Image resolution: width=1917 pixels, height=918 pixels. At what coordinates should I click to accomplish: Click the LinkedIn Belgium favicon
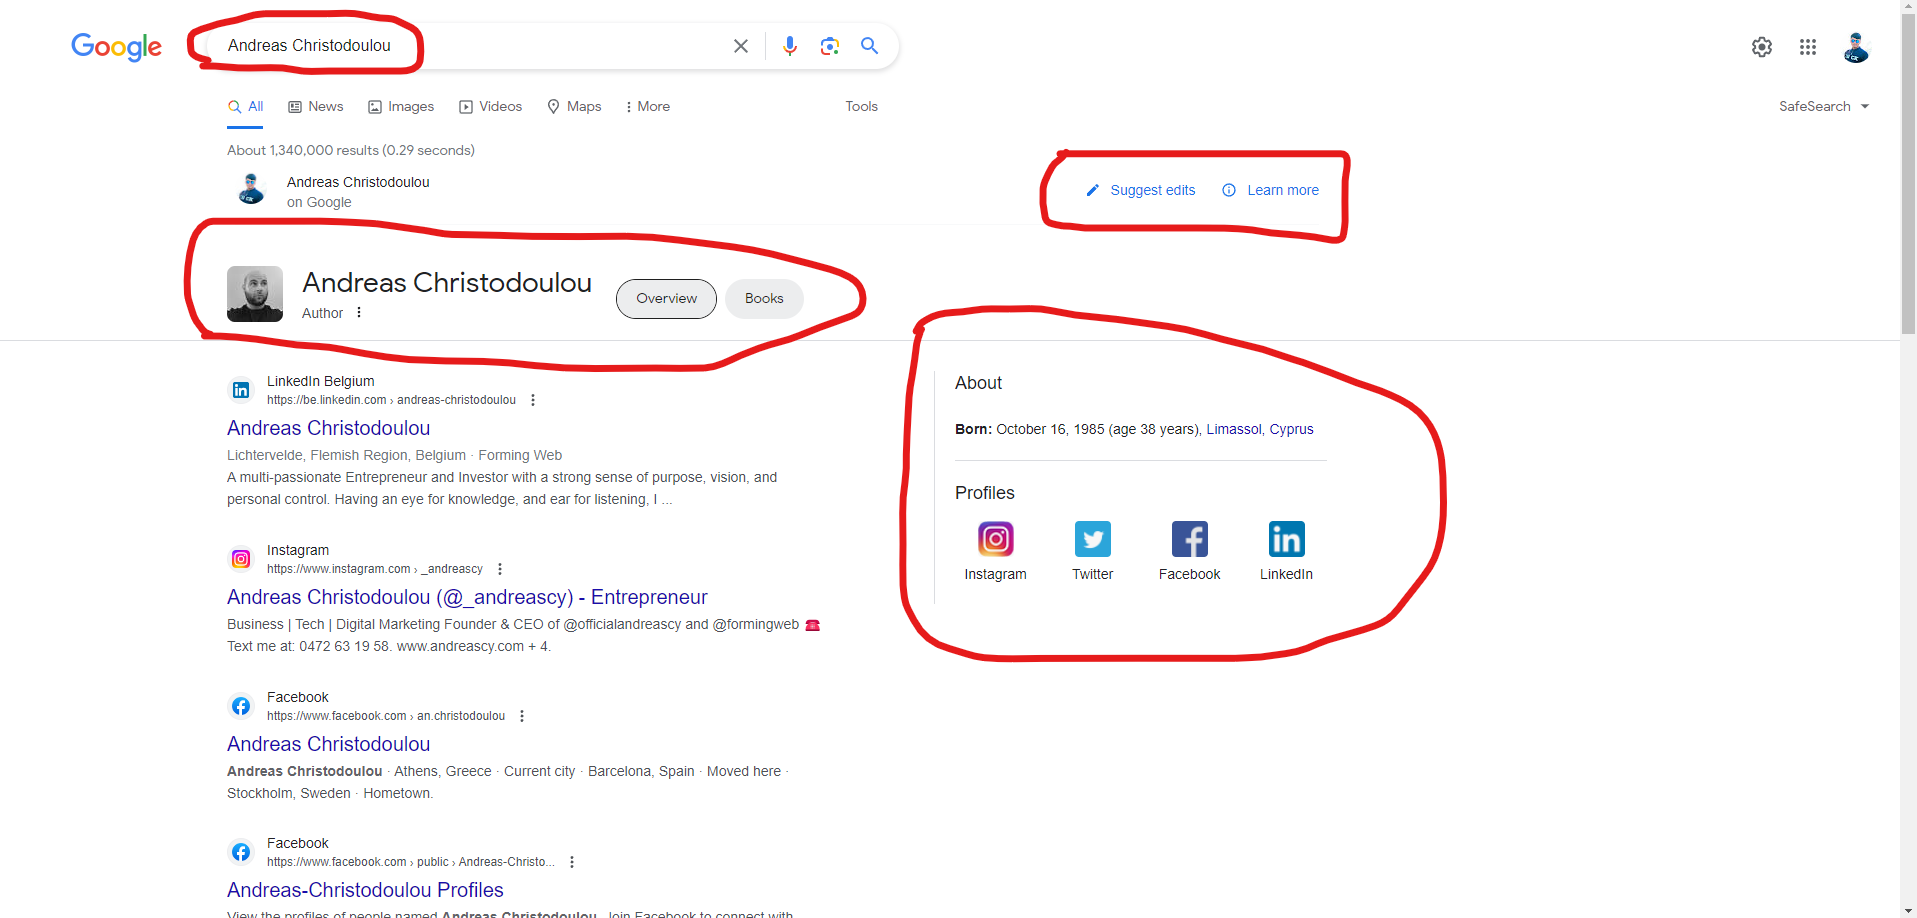[x=241, y=390]
